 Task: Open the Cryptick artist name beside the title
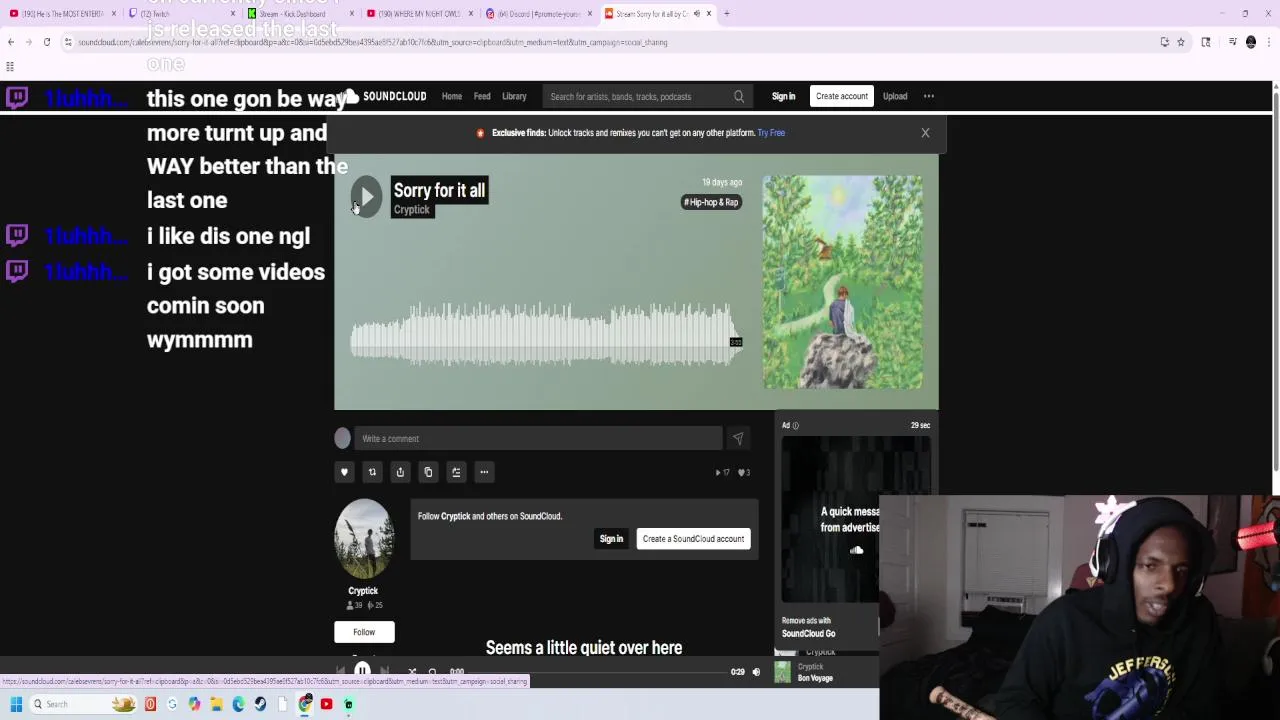(411, 210)
